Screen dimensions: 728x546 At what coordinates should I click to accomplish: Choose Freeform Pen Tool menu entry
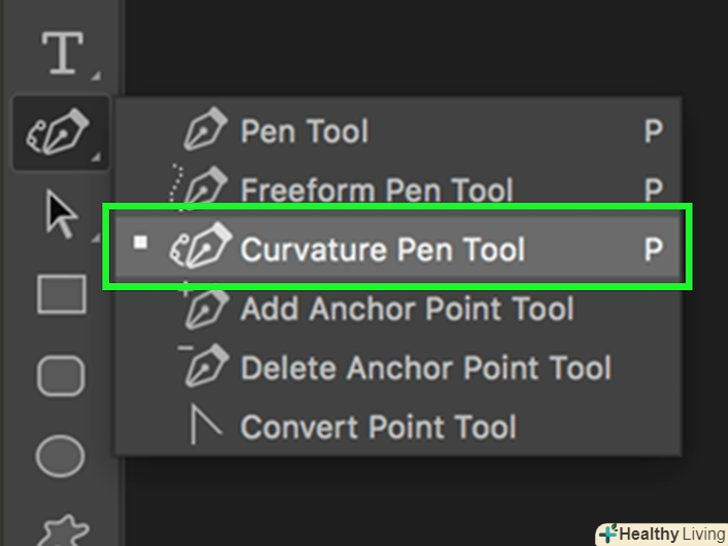coord(376,190)
